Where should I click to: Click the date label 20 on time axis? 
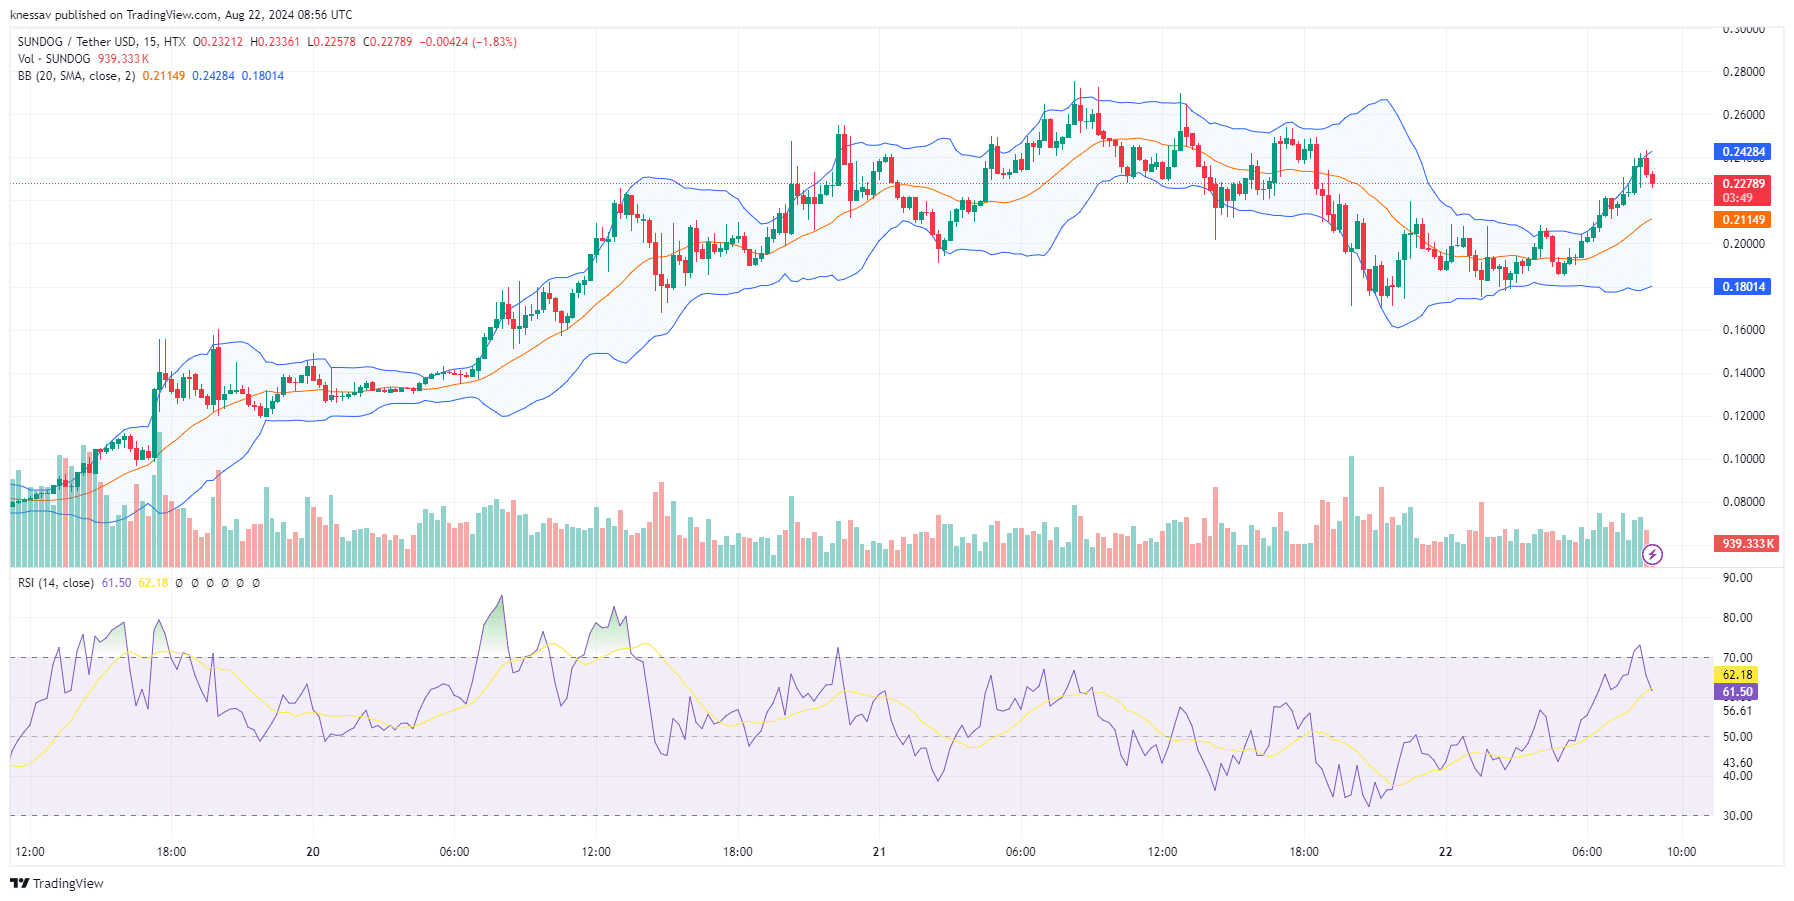(313, 852)
